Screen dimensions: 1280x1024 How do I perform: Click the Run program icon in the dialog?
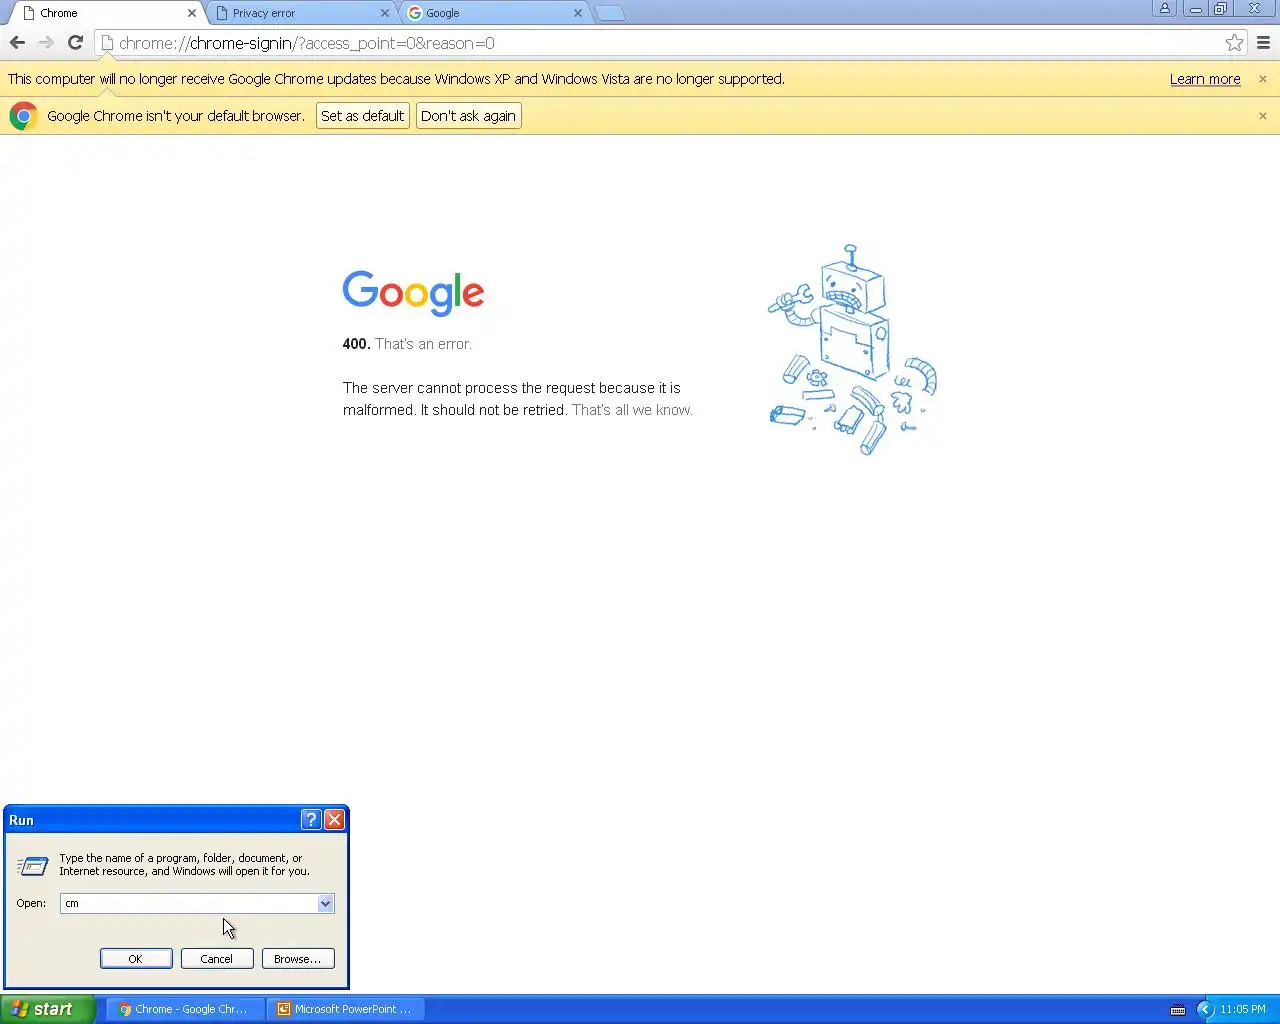pyautogui.click(x=32, y=866)
